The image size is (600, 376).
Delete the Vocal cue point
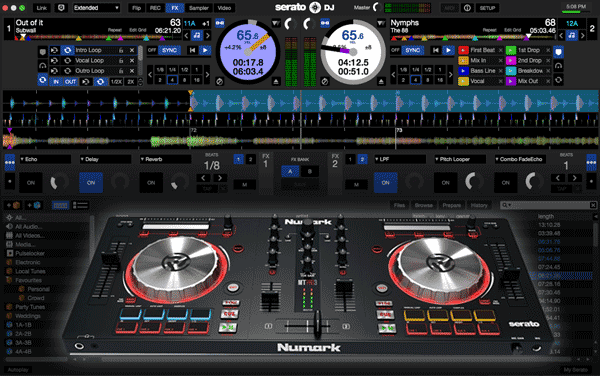[x=500, y=81]
